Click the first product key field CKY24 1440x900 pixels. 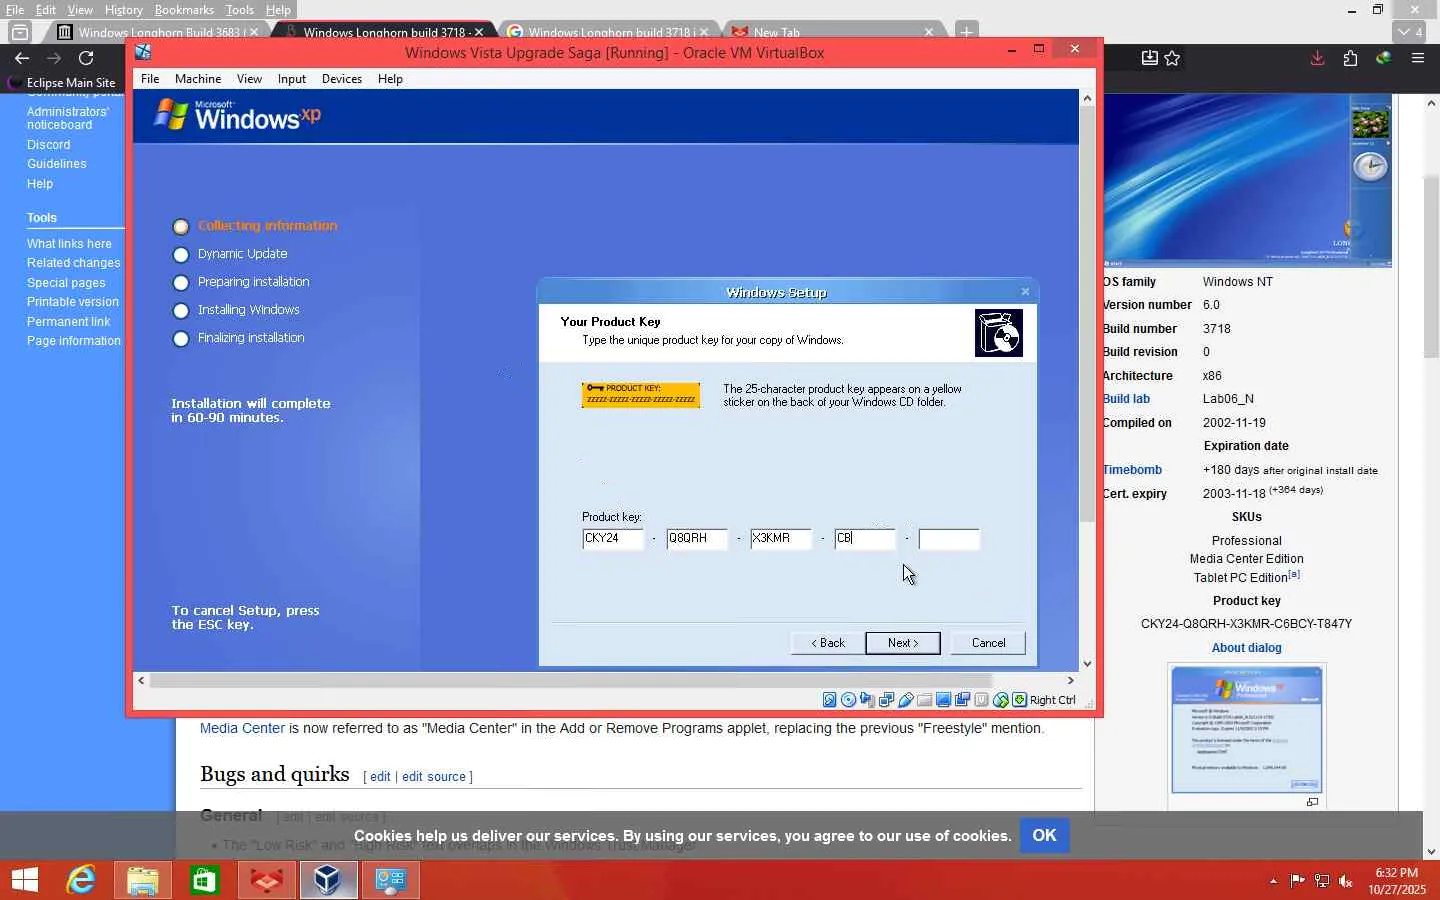(x=613, y=539)
